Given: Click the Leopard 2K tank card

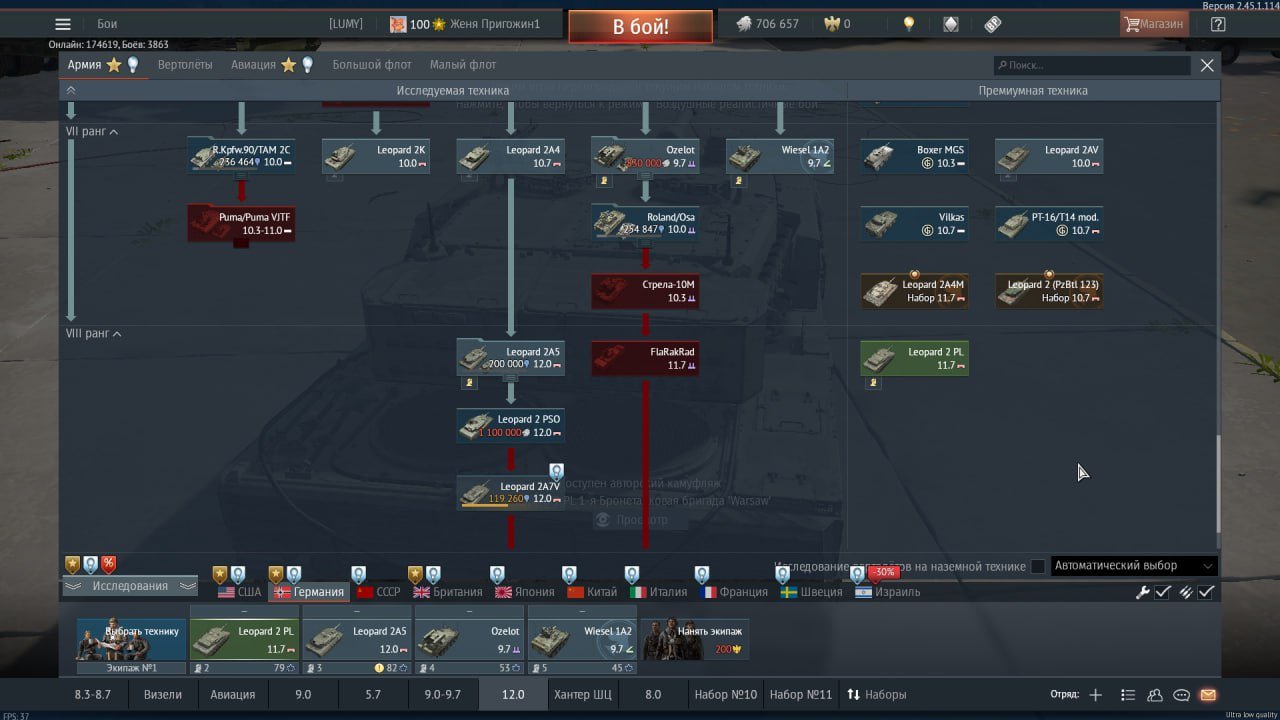Looking at the screenshot, I should pos(376,156).
